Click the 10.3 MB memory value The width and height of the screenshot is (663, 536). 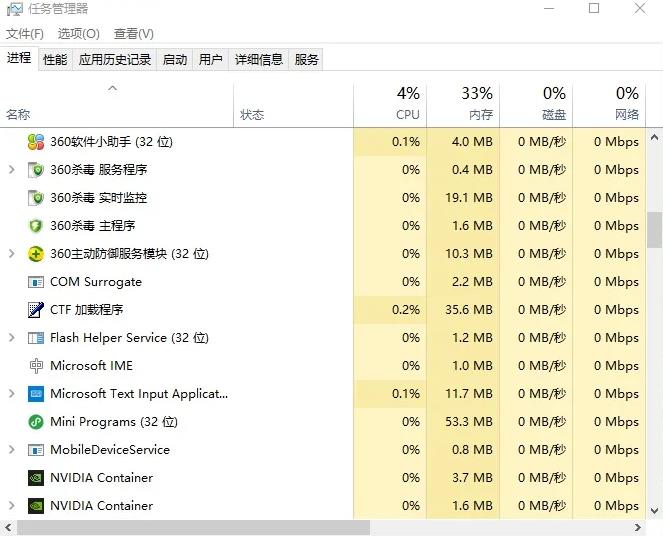(469, 254)
